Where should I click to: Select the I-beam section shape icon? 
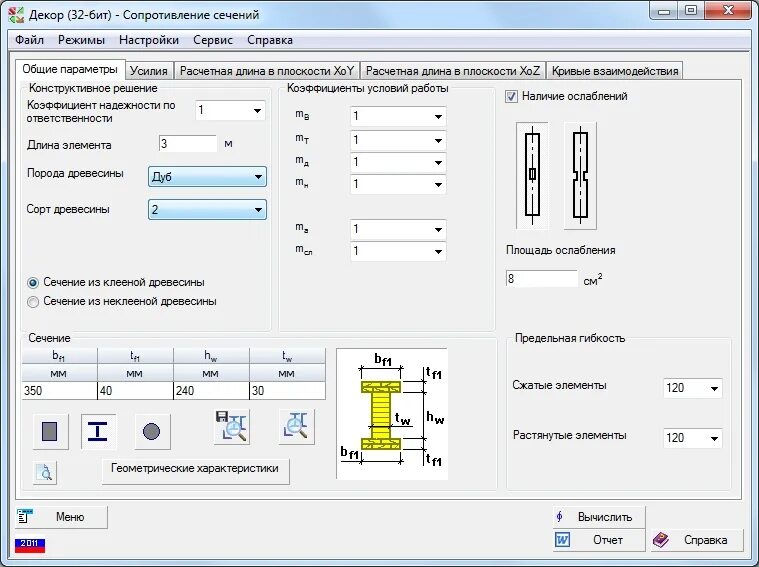(98, 431)
